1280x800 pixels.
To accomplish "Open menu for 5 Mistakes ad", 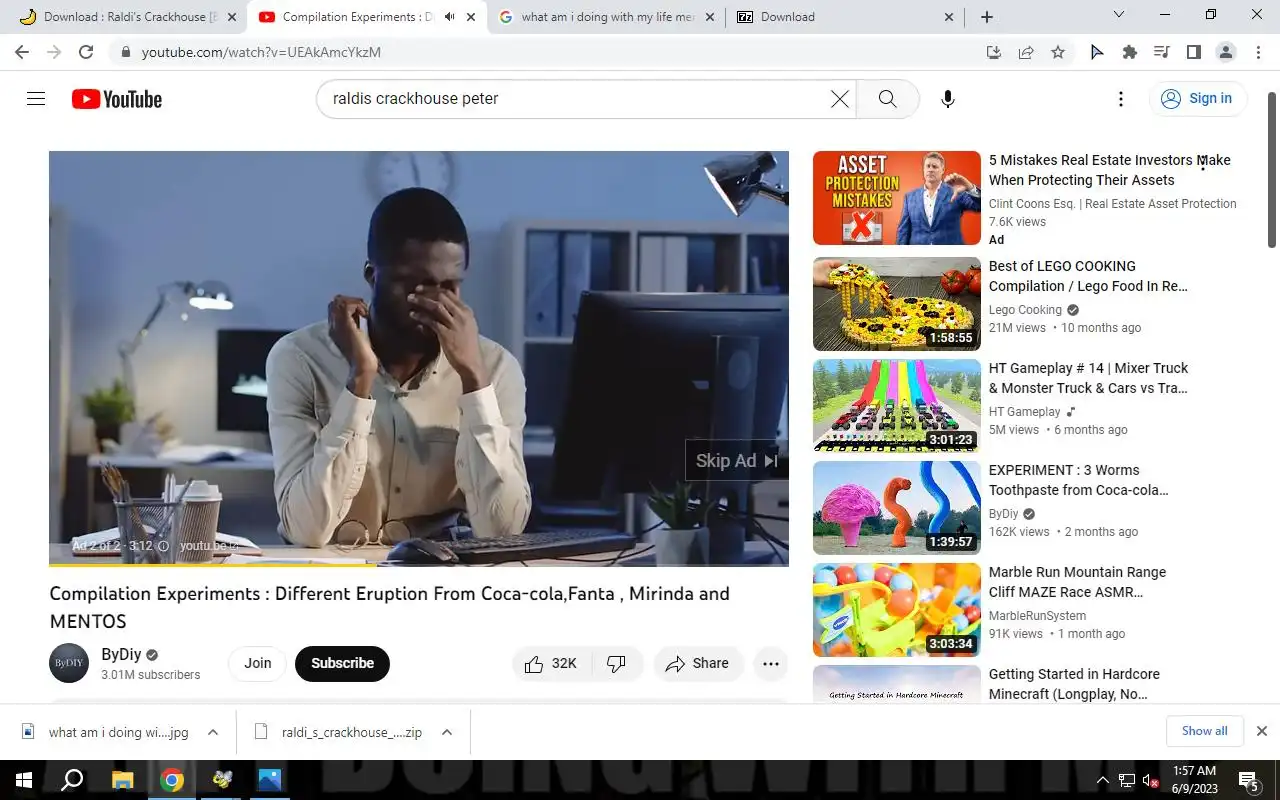I will click(1203, 162).
